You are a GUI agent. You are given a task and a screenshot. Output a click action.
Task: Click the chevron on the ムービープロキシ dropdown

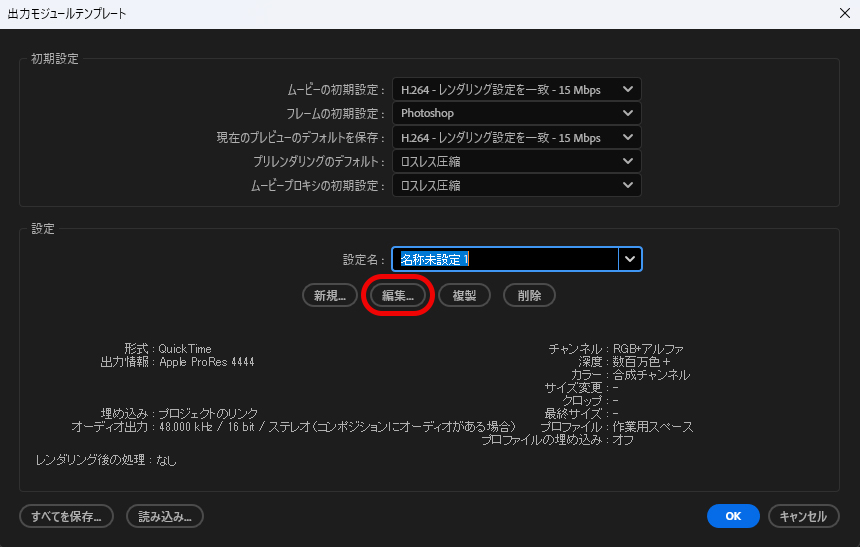(x=628, y=186)
